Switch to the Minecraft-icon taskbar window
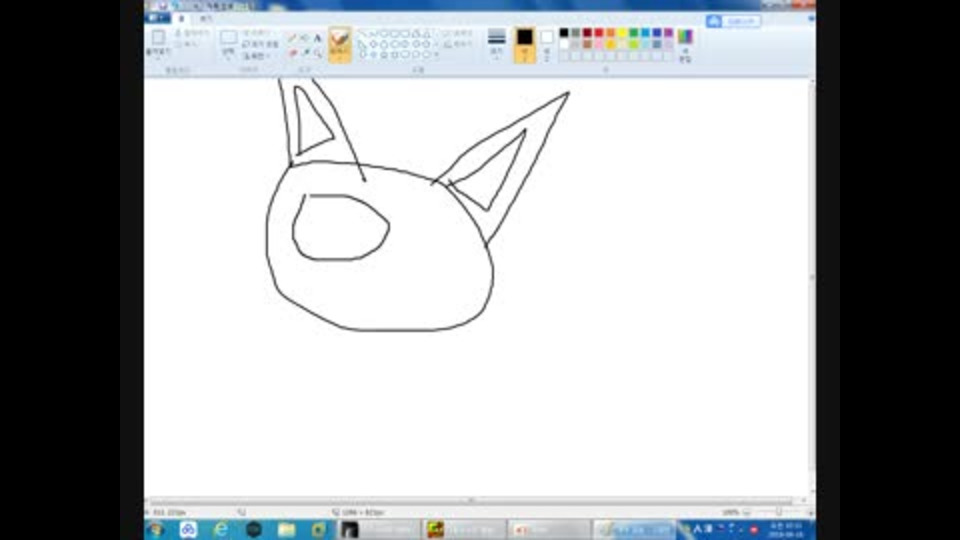The image size is (960, 540). [x=464, y=529]
